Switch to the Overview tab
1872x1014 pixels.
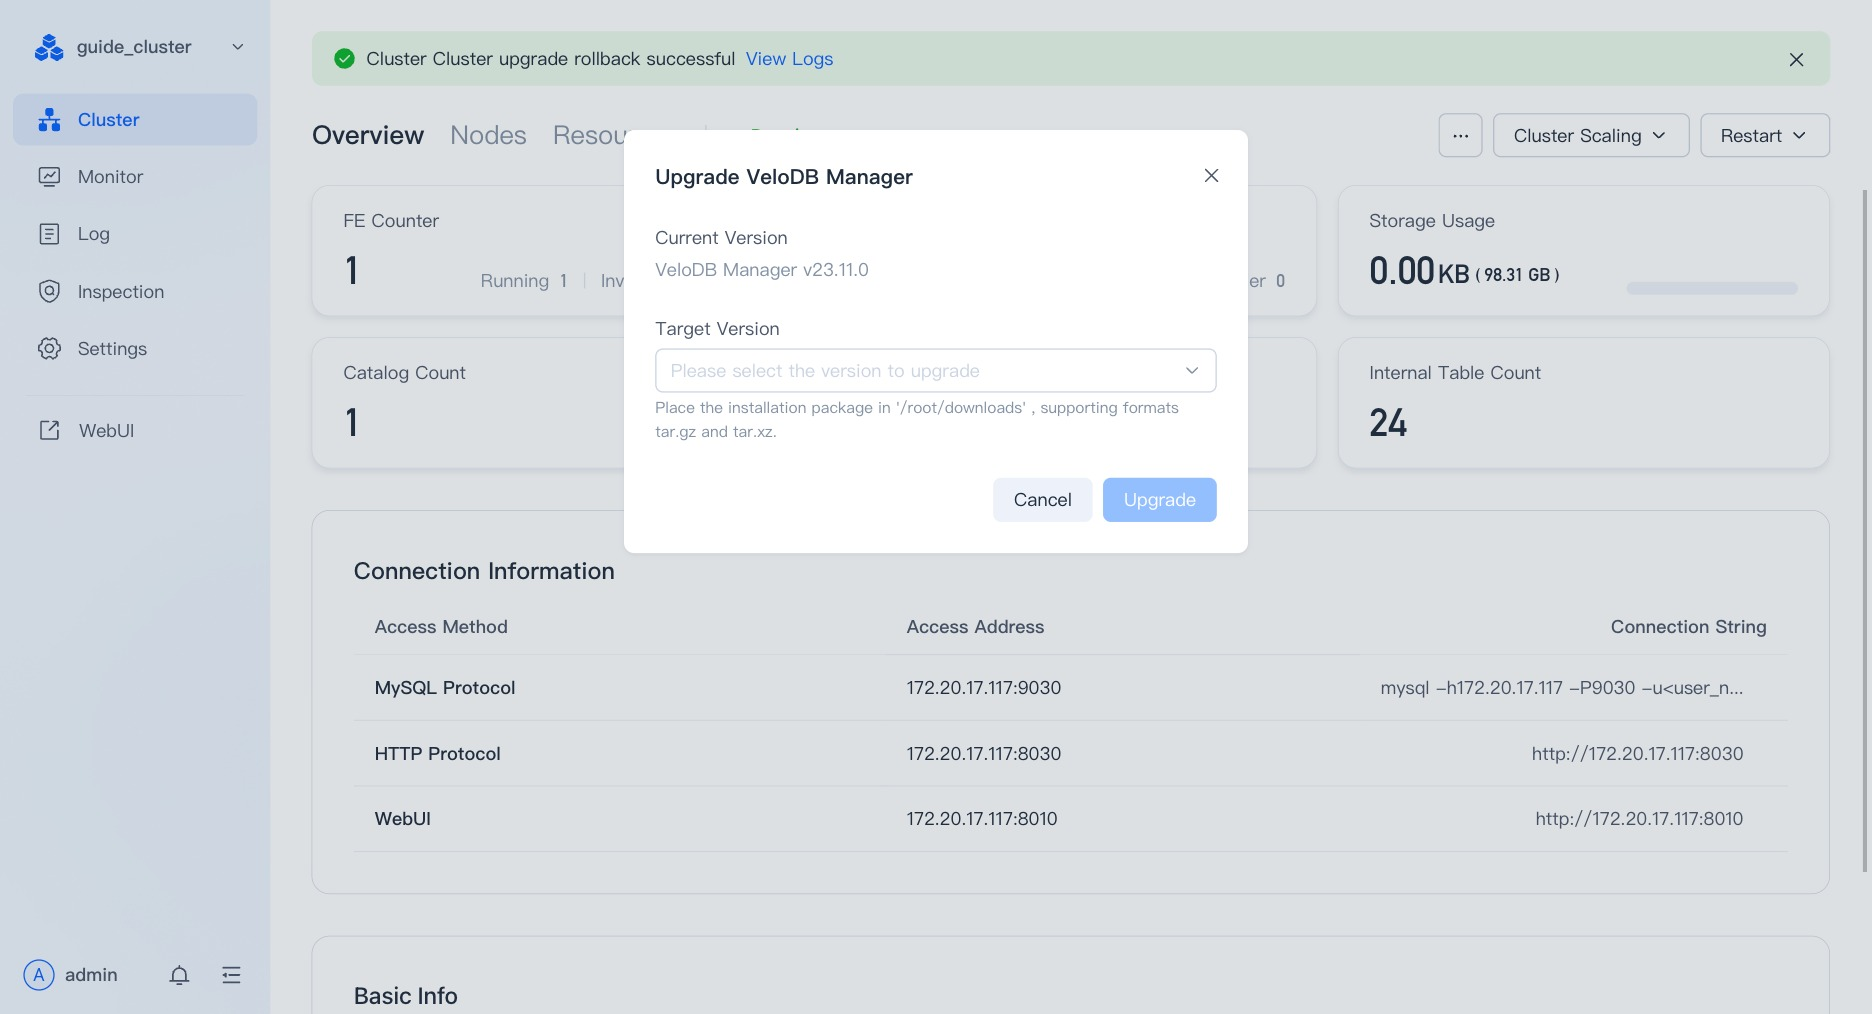(x=368, y=135)
